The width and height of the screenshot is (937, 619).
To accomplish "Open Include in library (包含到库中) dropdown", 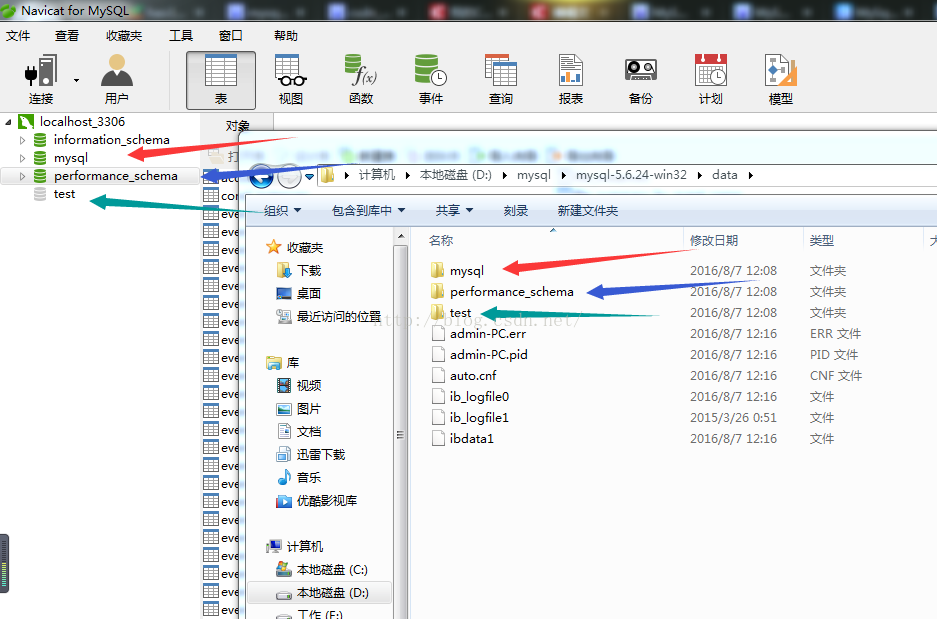I will pos(368,210).
